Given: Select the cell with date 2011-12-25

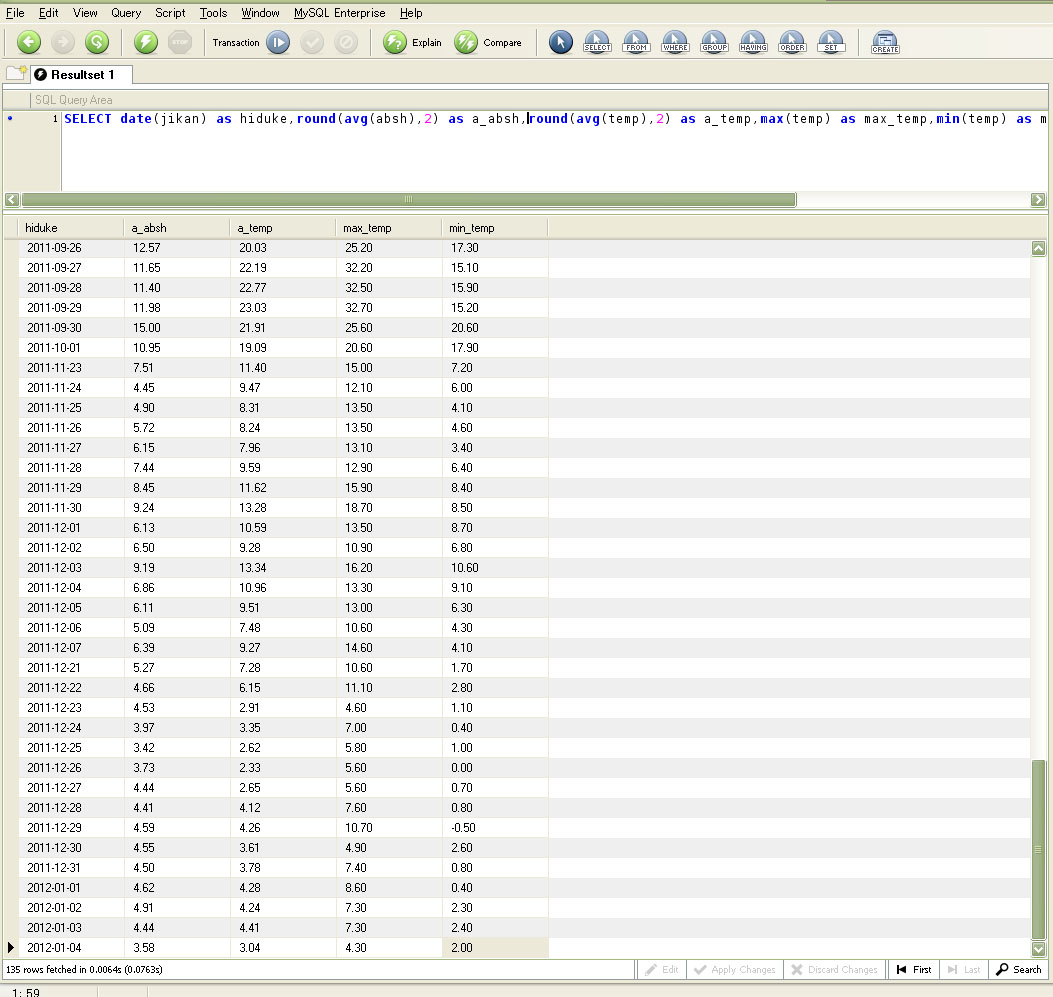Looking at the screenshot, I should [x=71, y=747].
